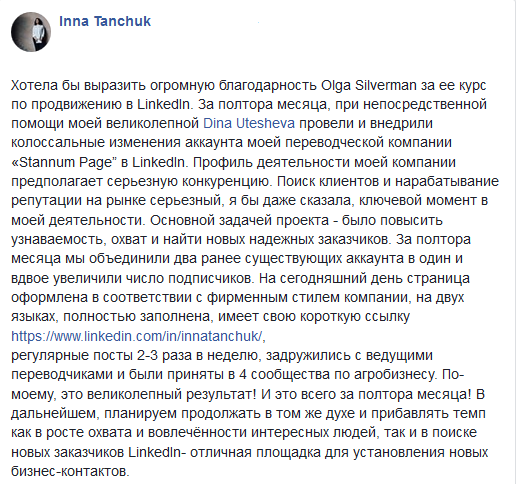Click the phrase "2-3 раза в неделю"

coord(198,355)
